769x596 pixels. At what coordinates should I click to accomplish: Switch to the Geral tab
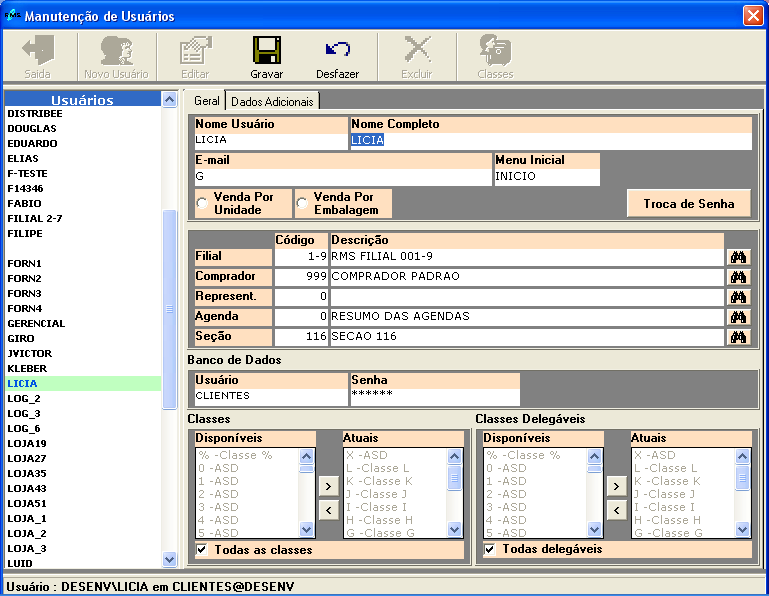(x=206, y=101)
